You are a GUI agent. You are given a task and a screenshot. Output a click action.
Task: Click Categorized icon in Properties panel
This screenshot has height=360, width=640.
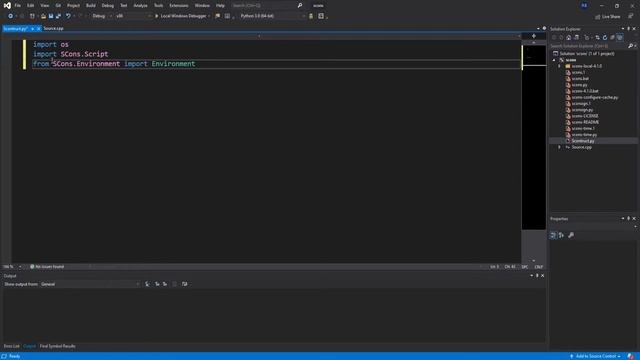[x=553, y=235]
